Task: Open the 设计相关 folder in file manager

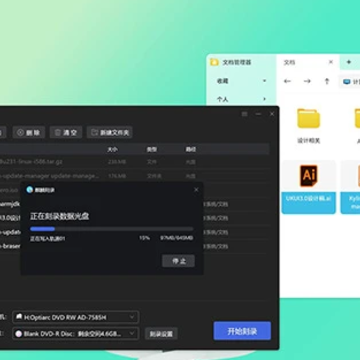Action: [309, 126]
